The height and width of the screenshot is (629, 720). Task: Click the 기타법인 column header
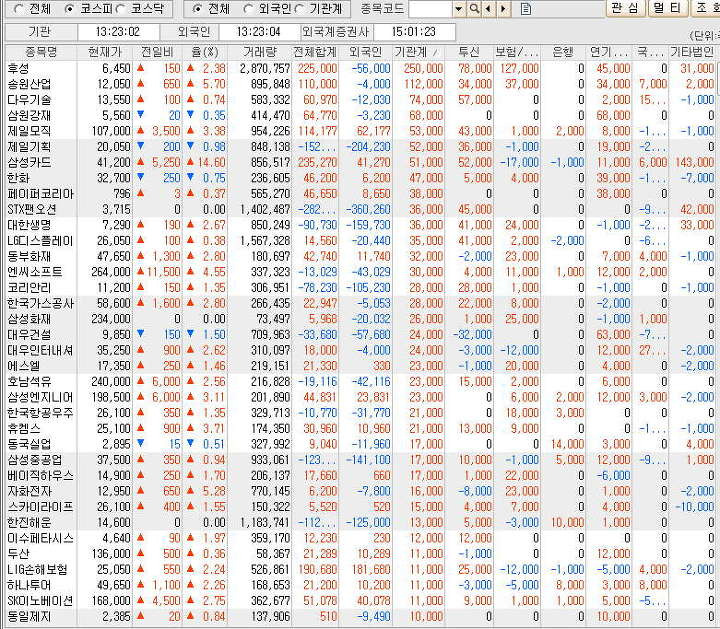[x=692, y=52]
